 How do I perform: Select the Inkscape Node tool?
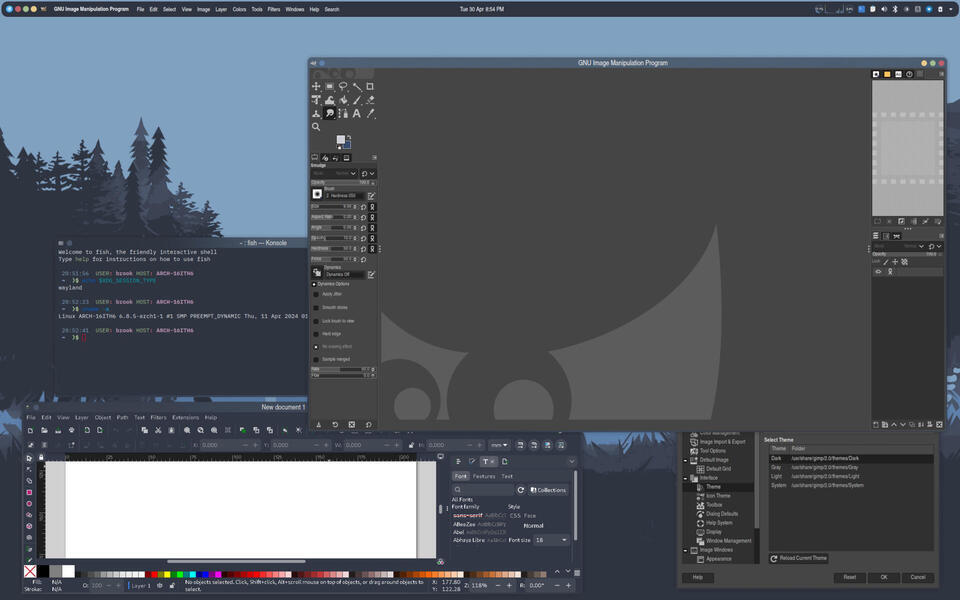coord(29,470)
